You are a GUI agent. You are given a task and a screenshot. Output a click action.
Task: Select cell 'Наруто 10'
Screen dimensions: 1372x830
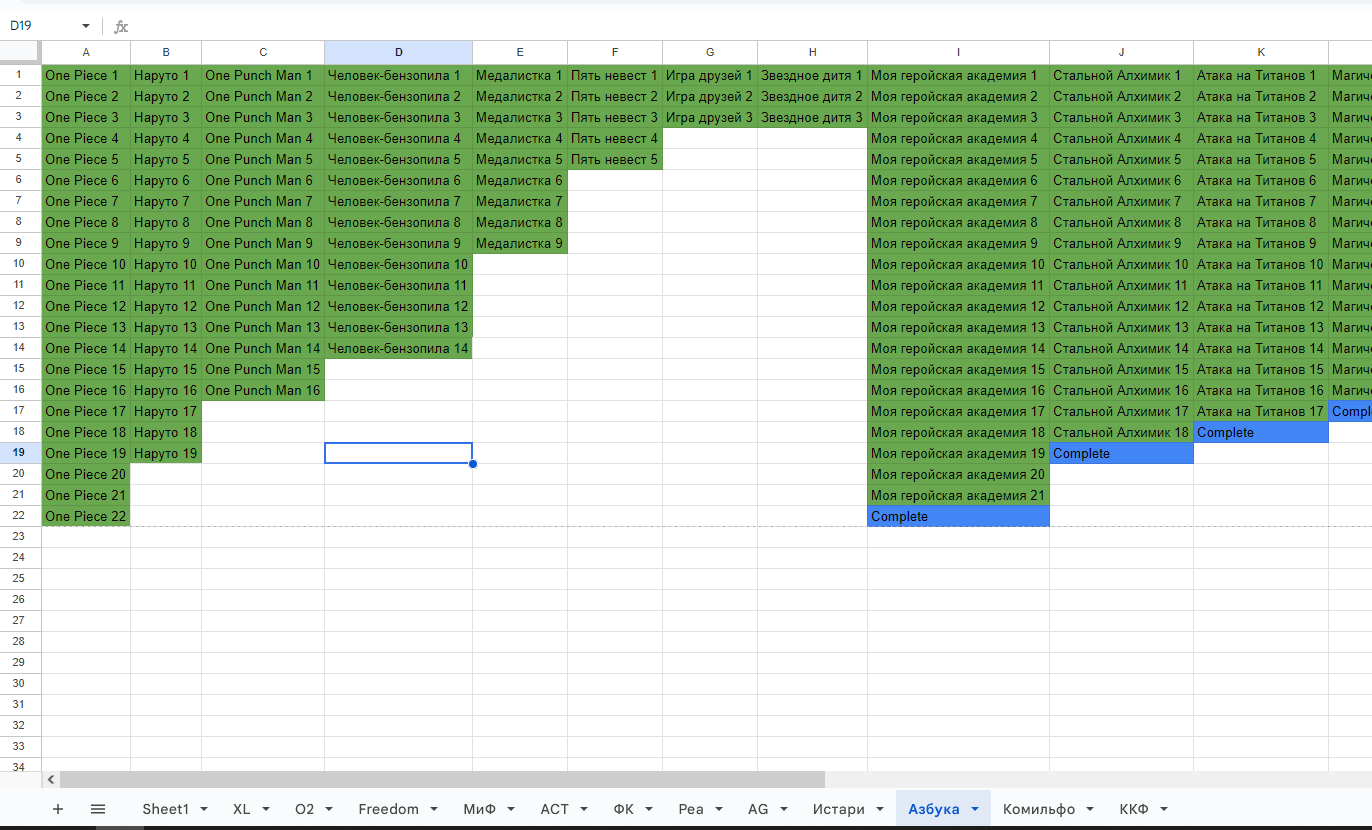point(166,264)
